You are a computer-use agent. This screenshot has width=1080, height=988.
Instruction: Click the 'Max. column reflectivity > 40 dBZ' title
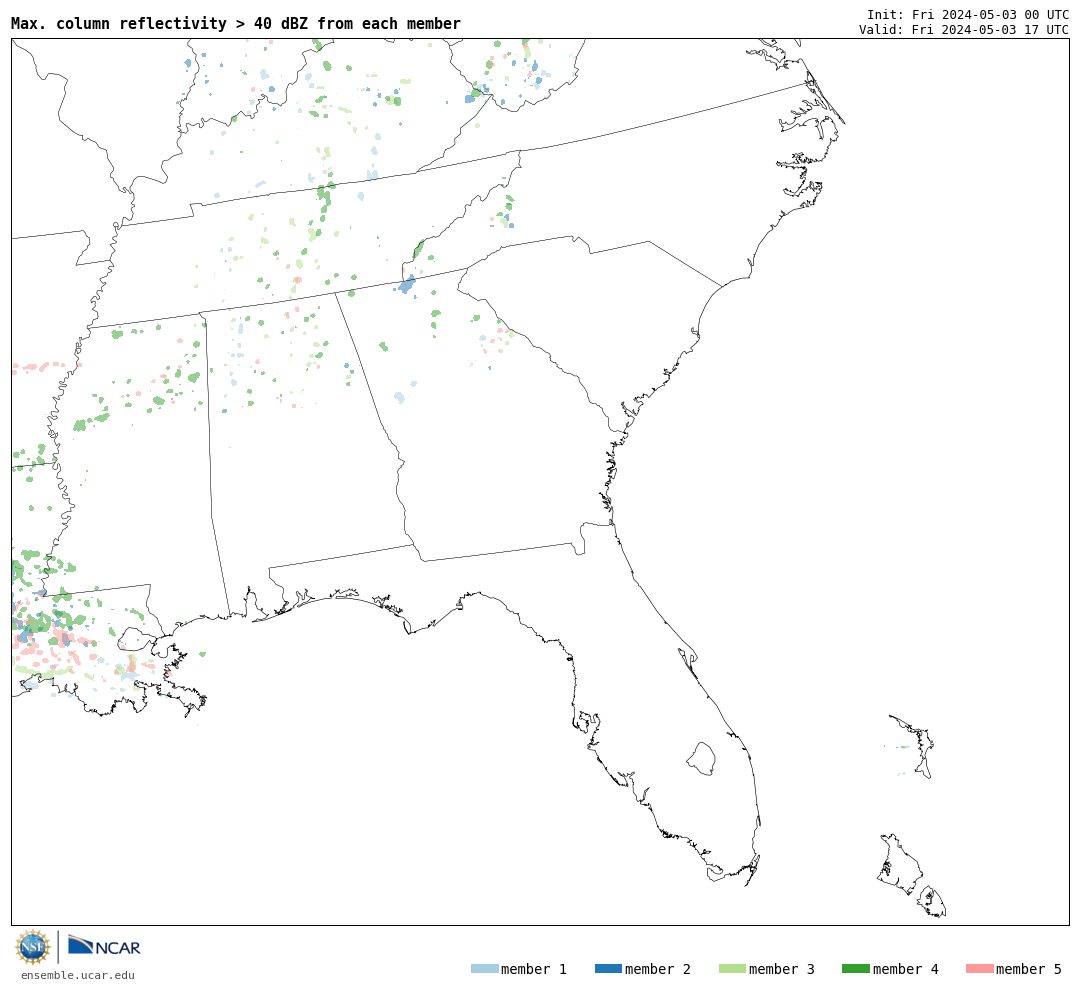pyautogui.click(x=236, y=23)
